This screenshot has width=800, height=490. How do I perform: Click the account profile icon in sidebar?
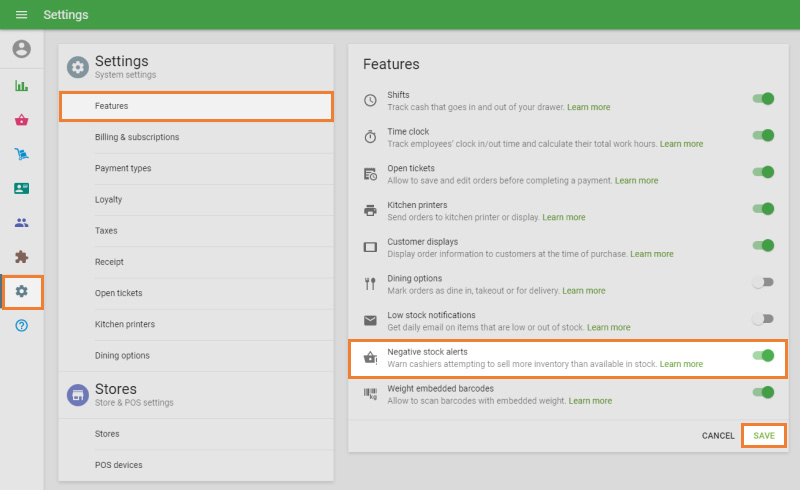(21, 49)
